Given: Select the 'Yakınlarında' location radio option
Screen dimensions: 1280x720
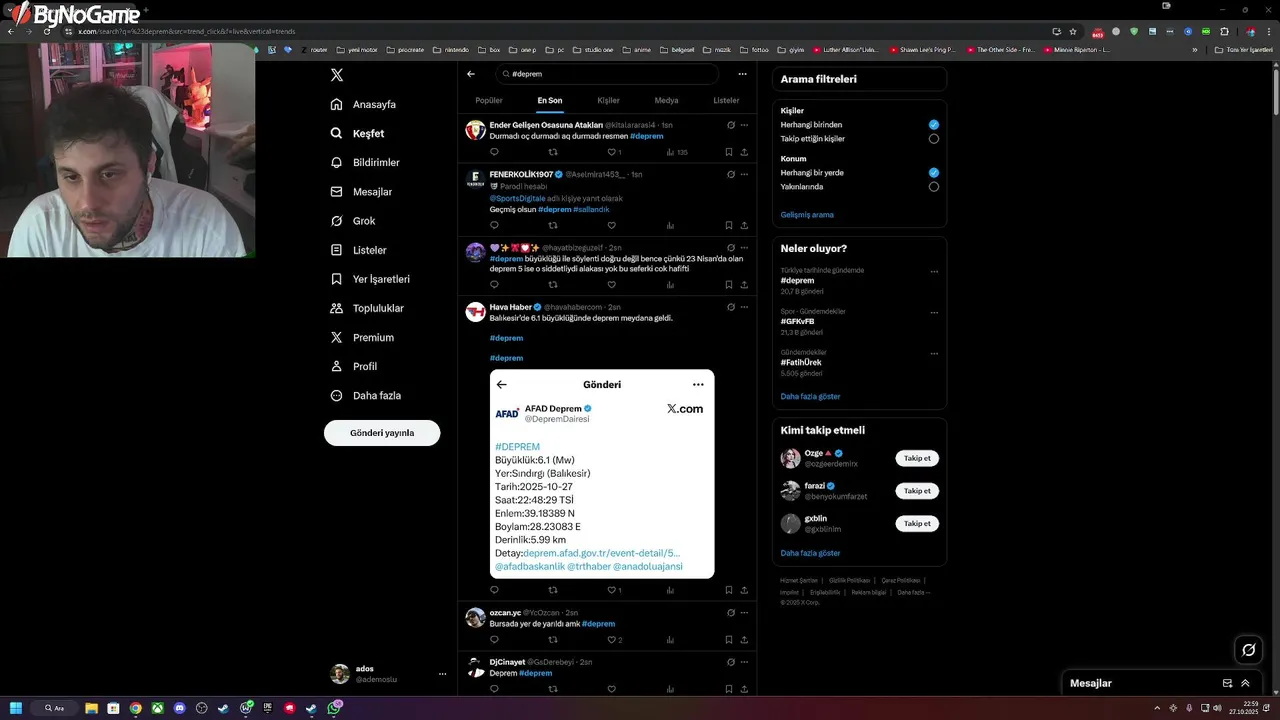Looking at the screenshot, I should [933, 187].
